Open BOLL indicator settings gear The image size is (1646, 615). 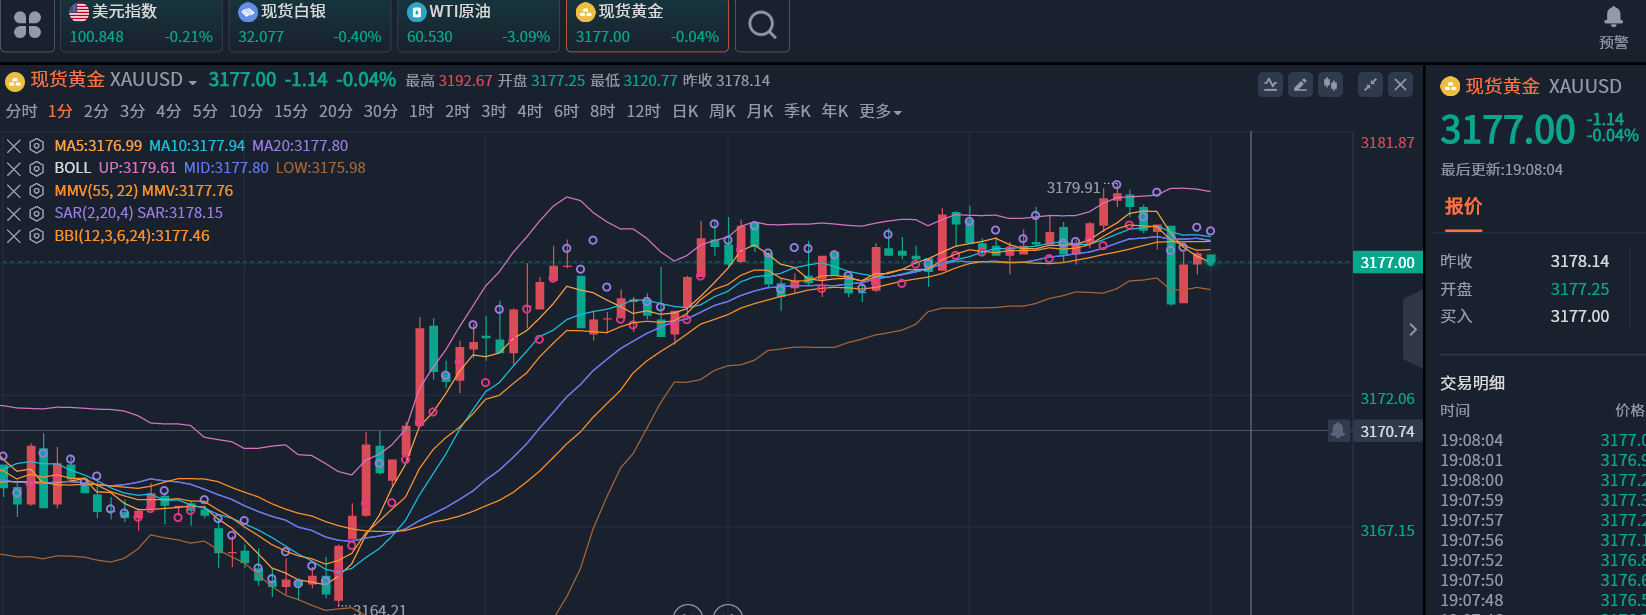[x=37, y=168]
